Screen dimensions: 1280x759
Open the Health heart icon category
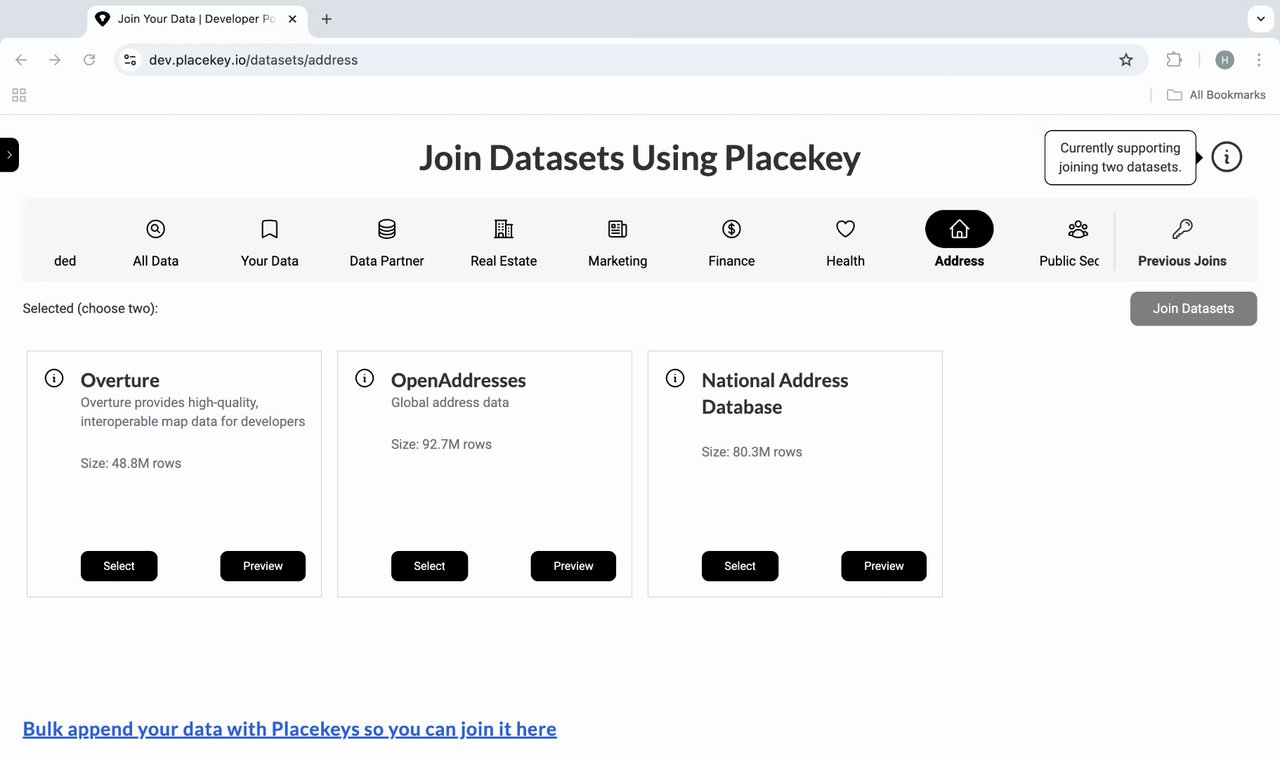coord(845,229)
